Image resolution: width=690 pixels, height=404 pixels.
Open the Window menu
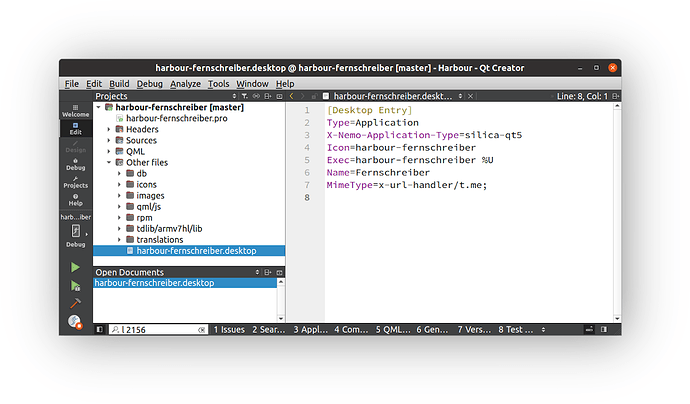click(x=252, y=84)
